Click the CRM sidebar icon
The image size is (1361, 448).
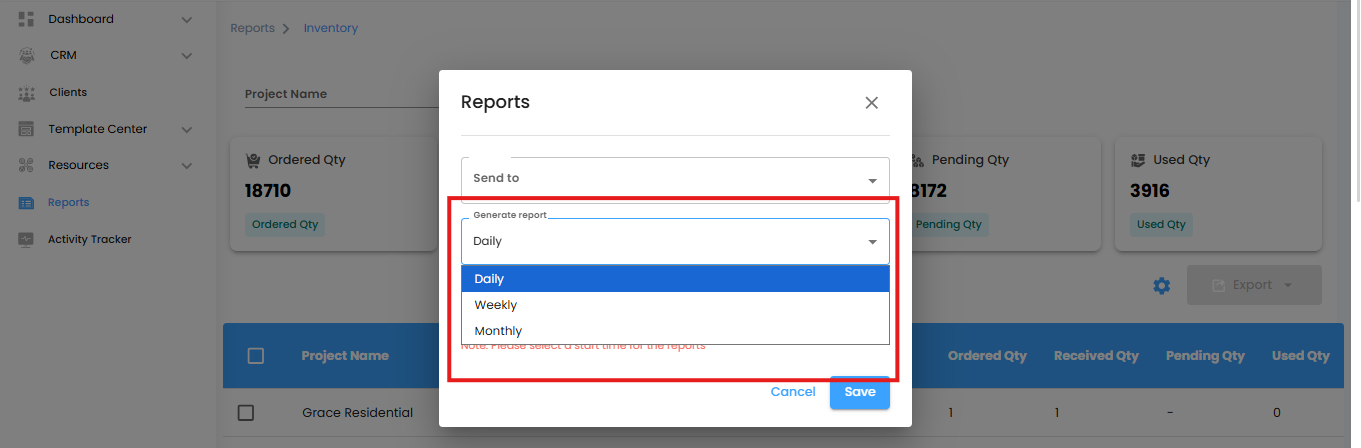(x=27, y=56)
